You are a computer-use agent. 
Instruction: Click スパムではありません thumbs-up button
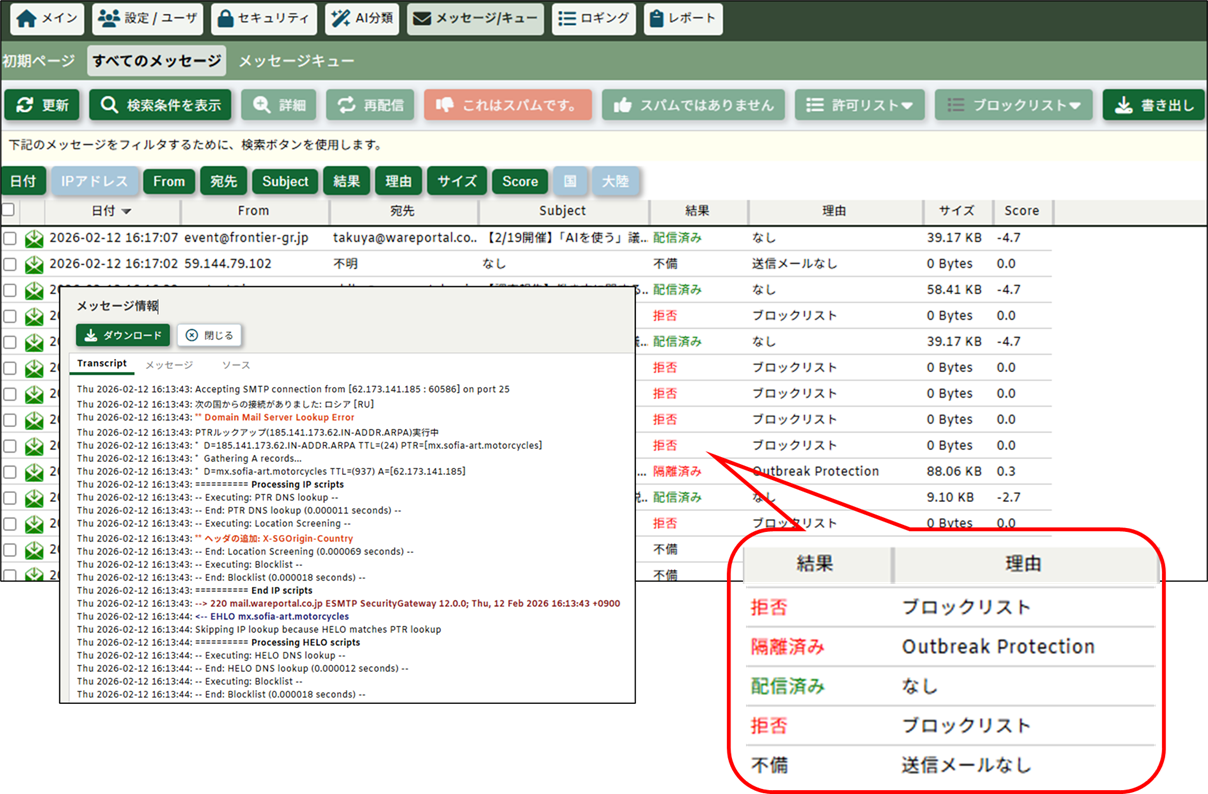coord(694,105)
